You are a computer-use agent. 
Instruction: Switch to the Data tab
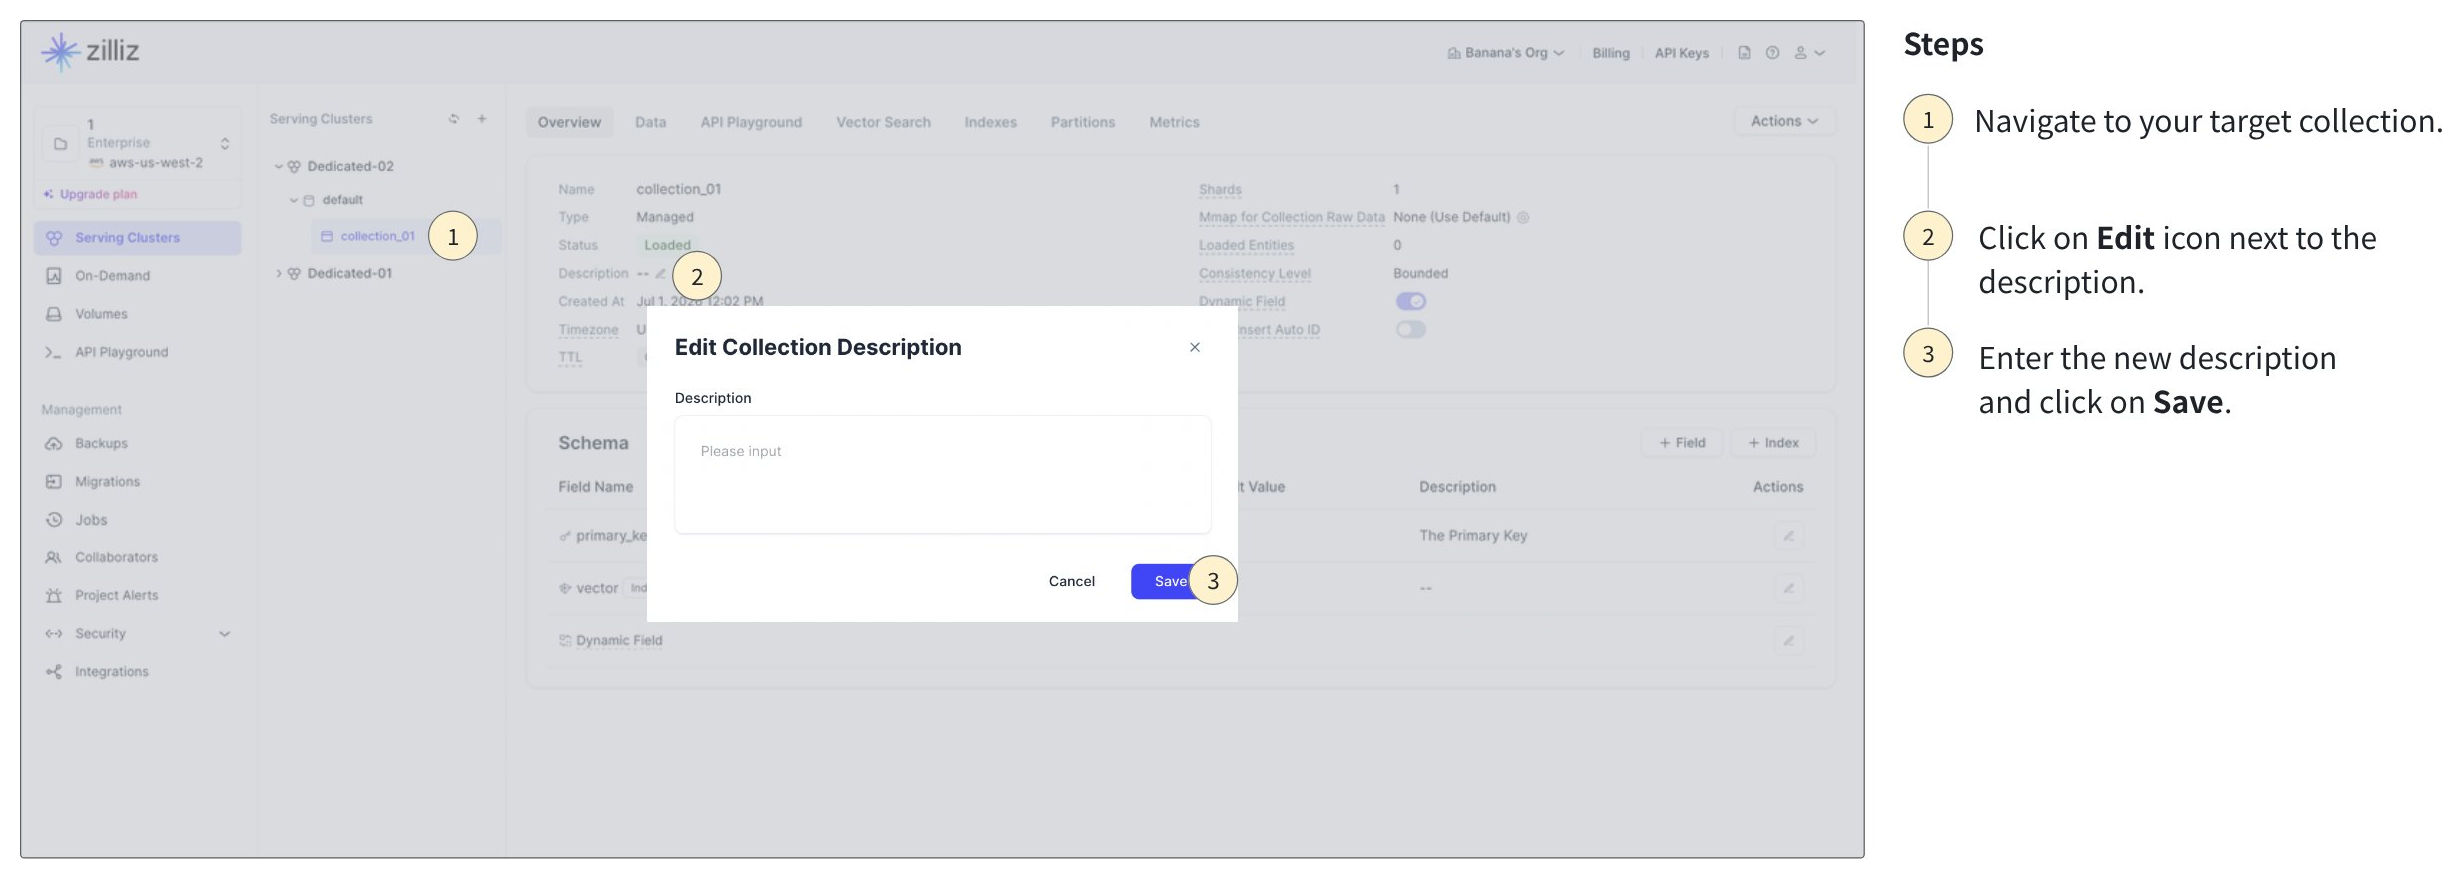click(650, 122)
